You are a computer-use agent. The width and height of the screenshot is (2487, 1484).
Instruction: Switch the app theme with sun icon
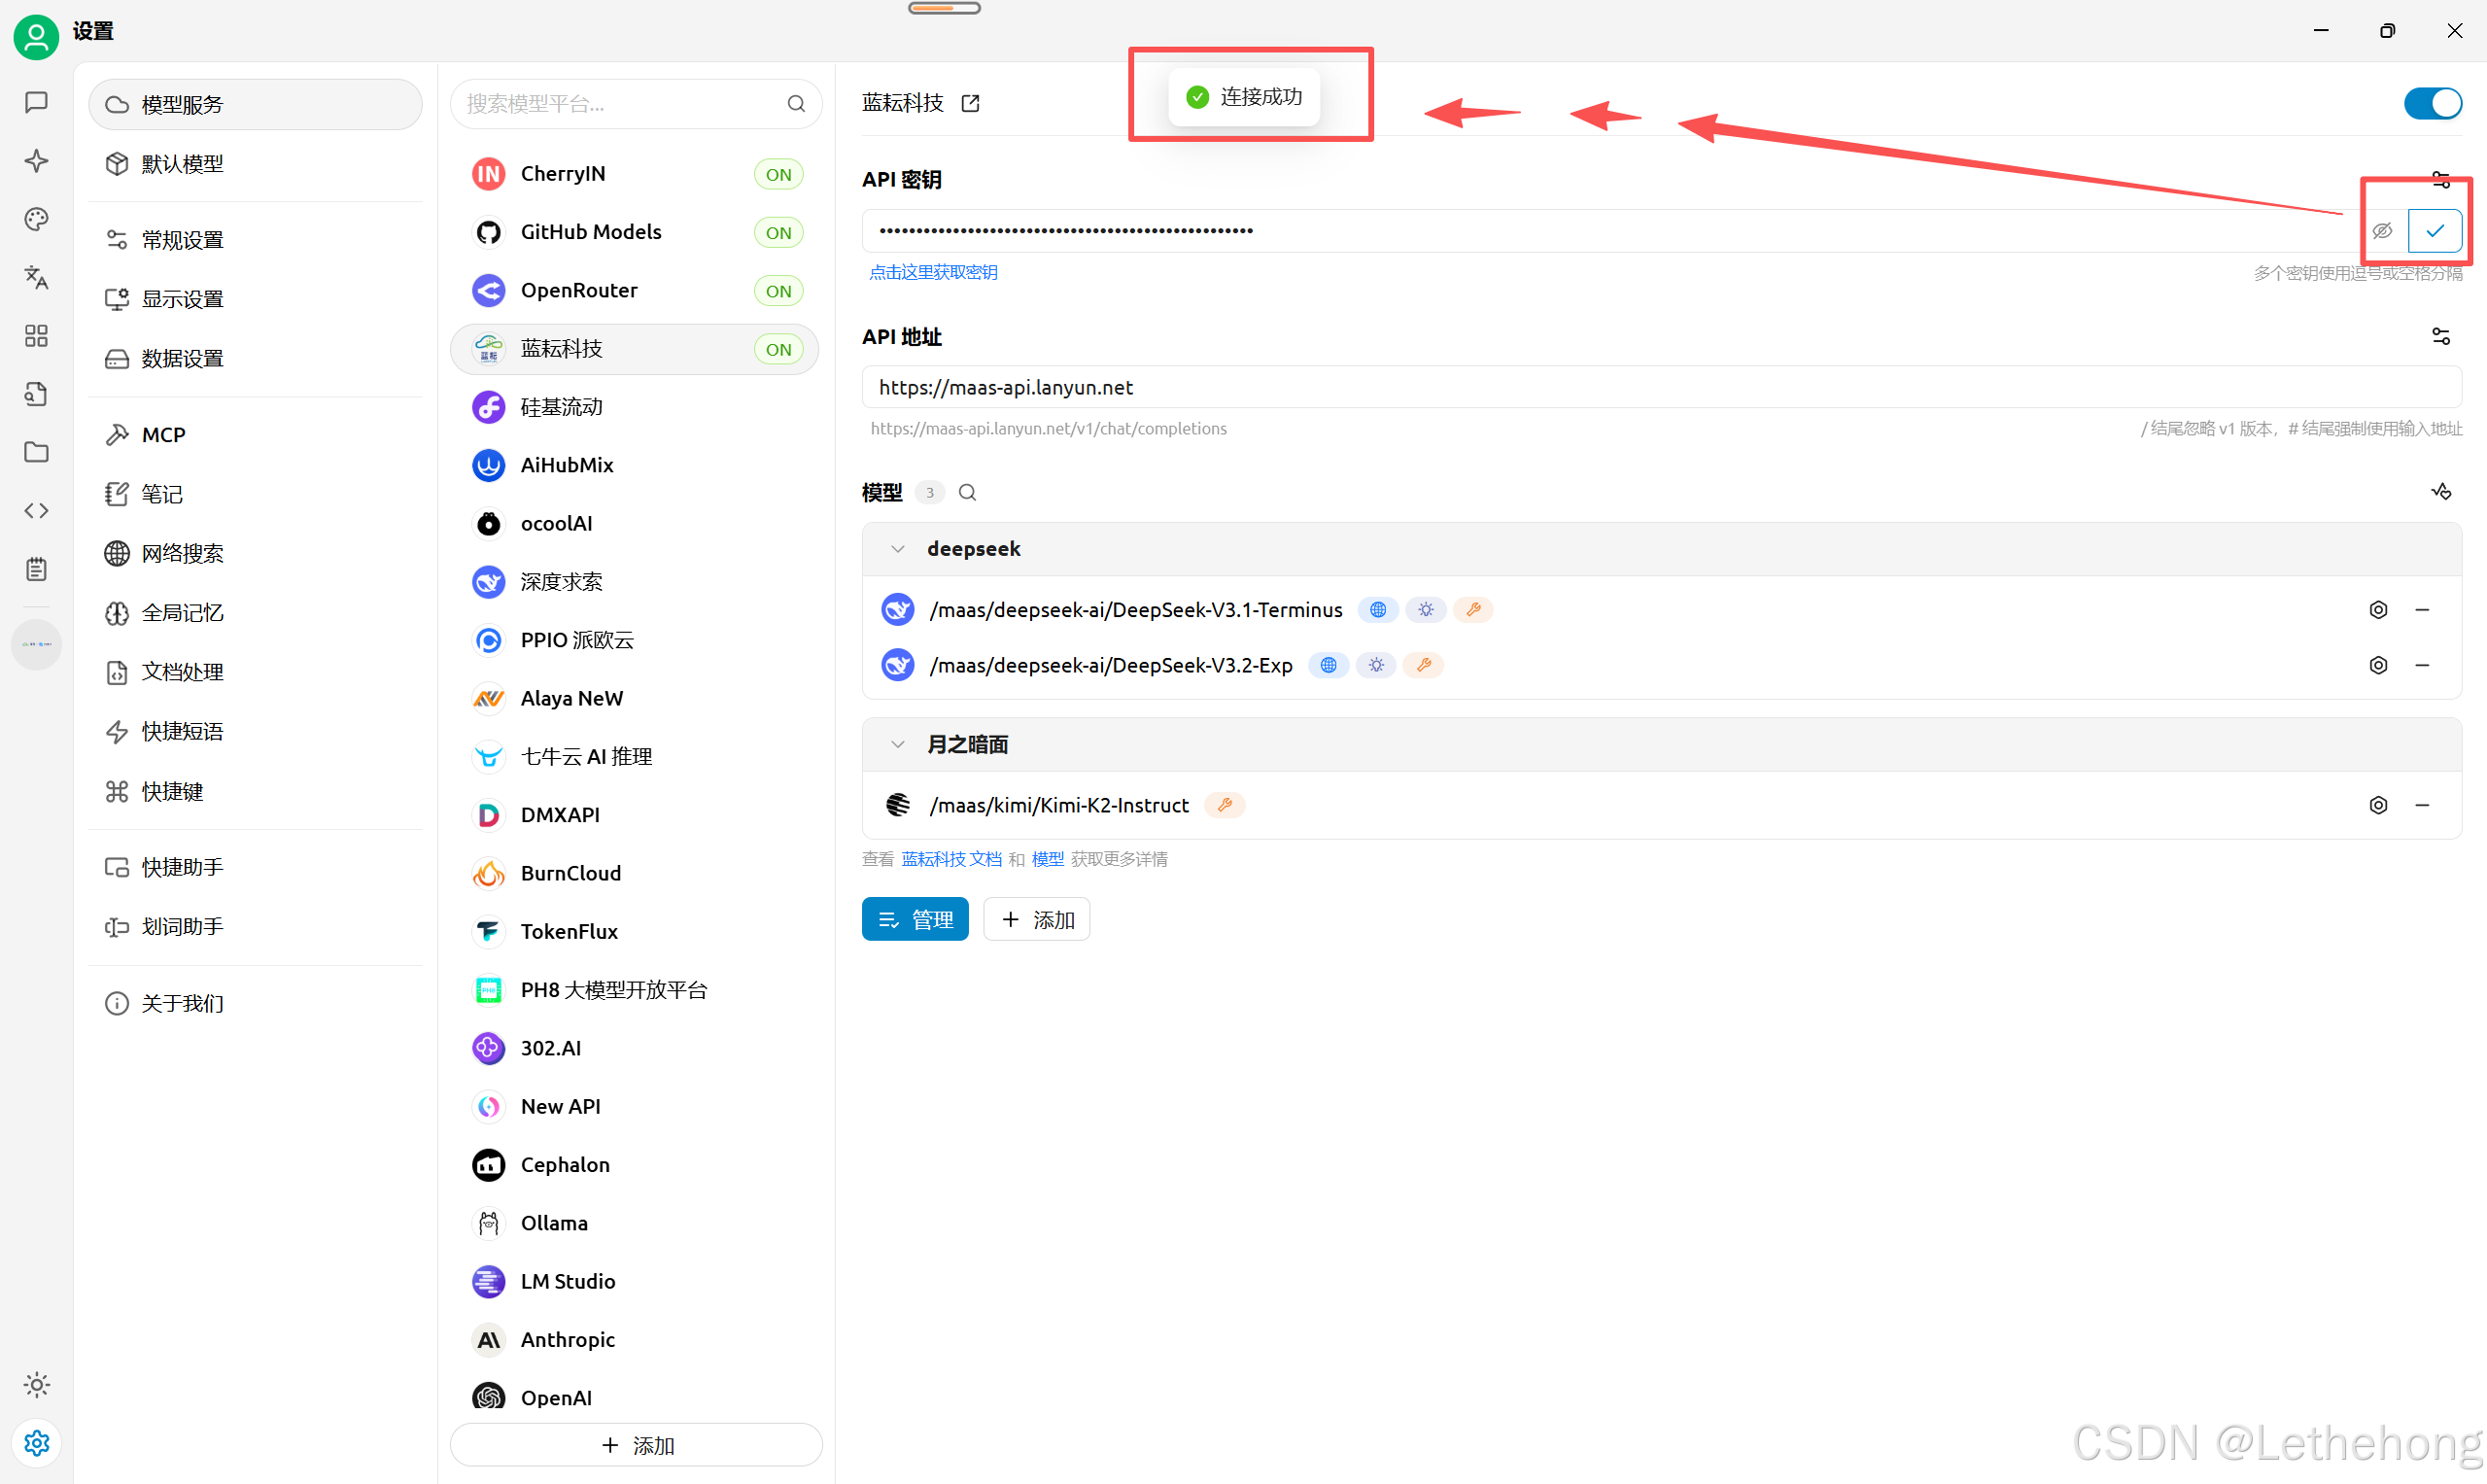[36, 1384]
